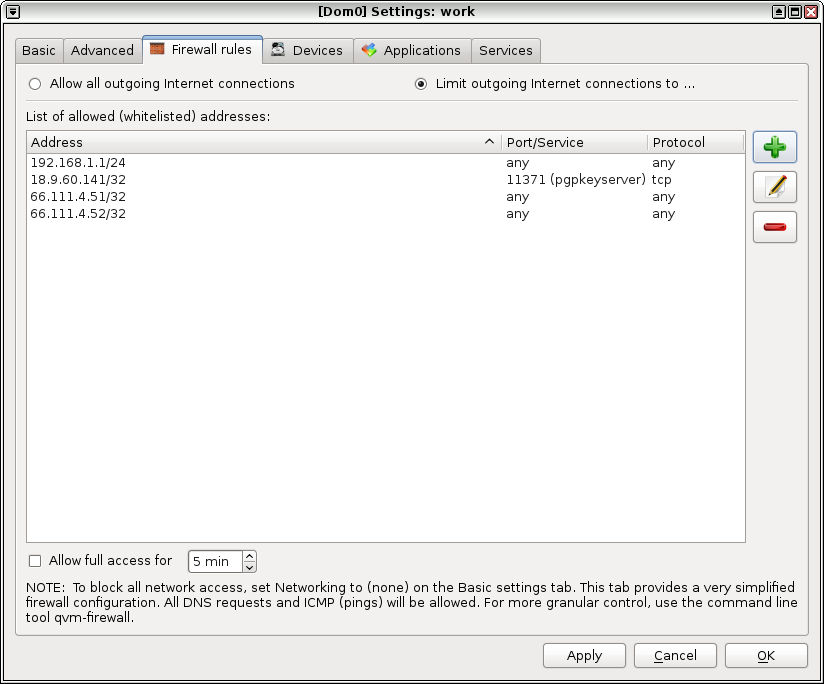824x684 pixels.
Task: Click the green plus to add firewall rule
Action: (775, 147)
